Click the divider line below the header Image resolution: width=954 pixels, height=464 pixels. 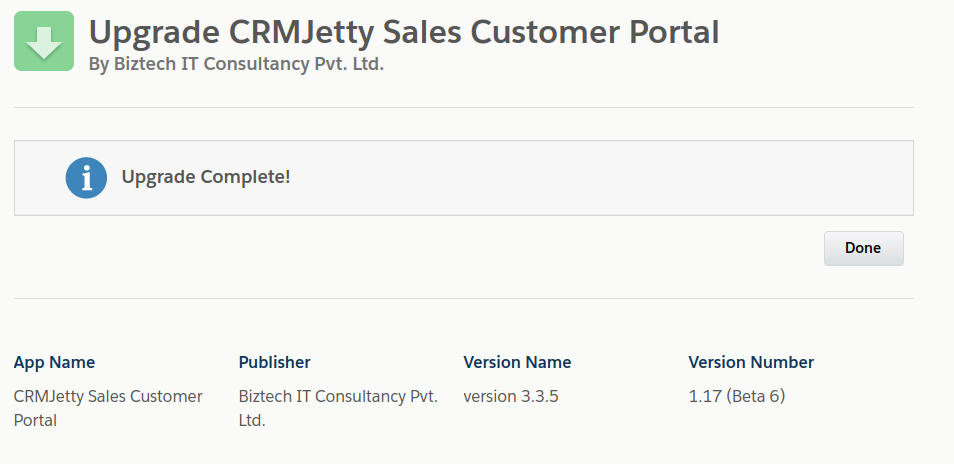click(x=464, y=107)
